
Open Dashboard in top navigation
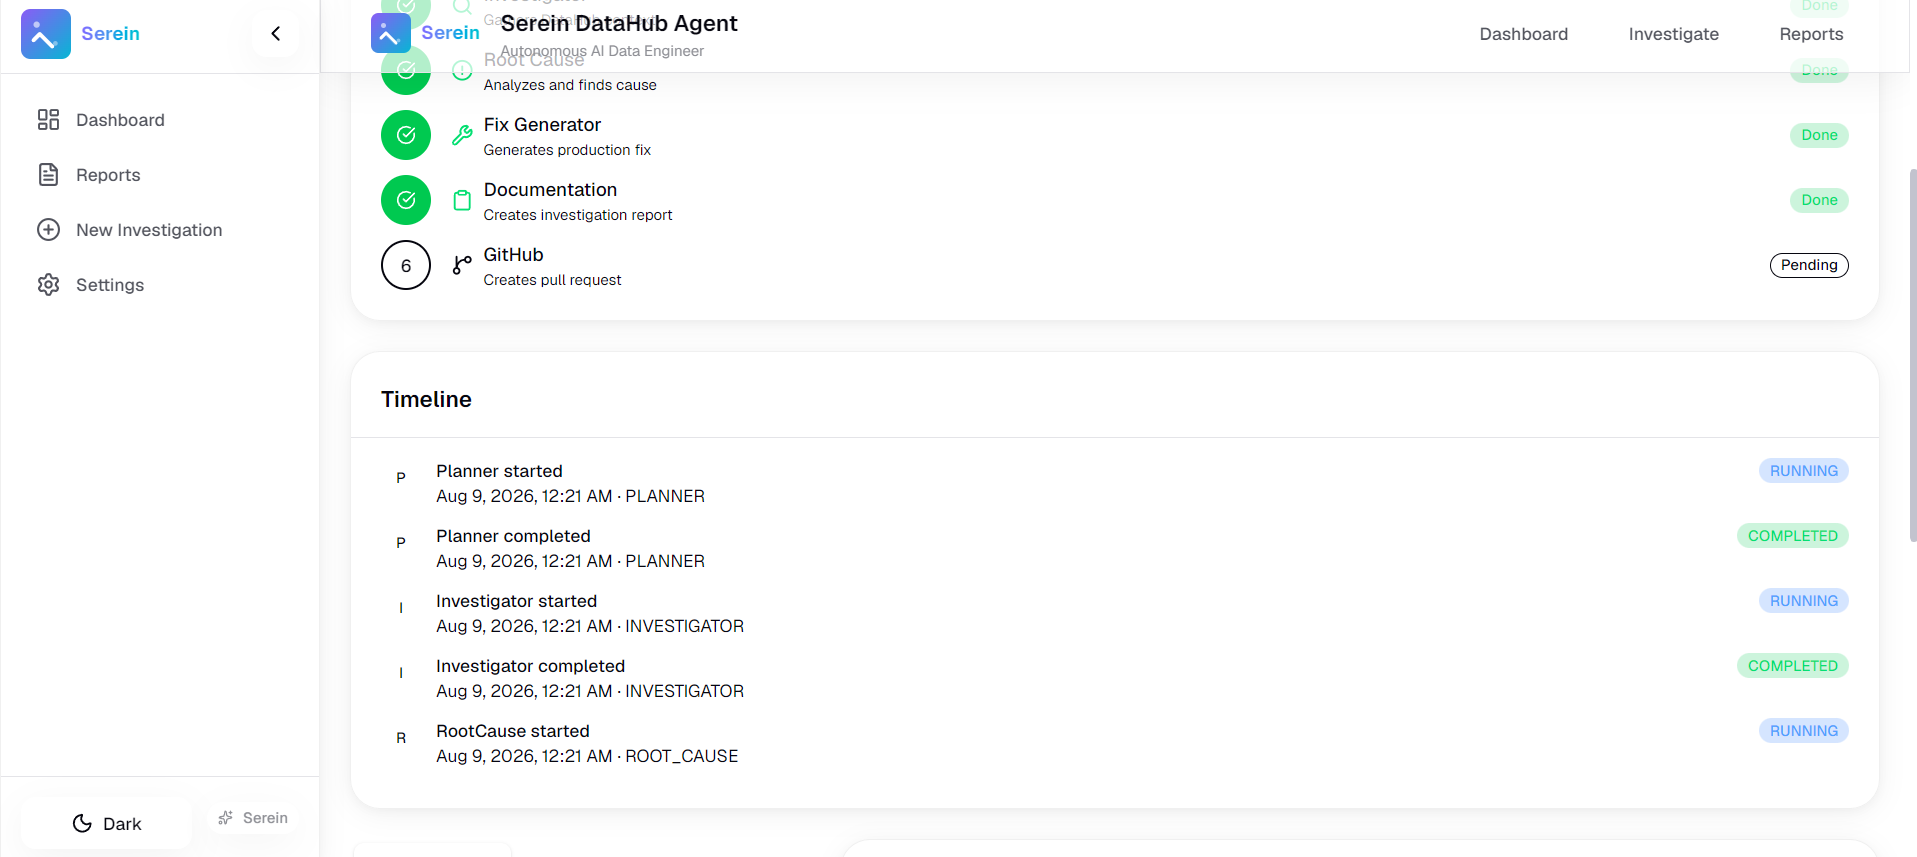click(x=1523, y=34)
